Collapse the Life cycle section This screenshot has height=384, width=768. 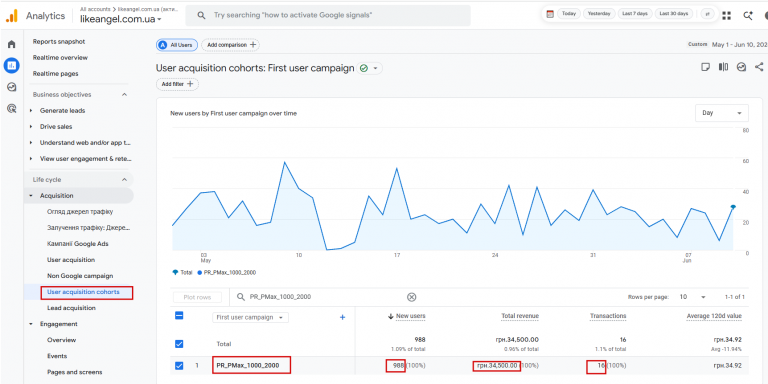[x=124, y=180]
